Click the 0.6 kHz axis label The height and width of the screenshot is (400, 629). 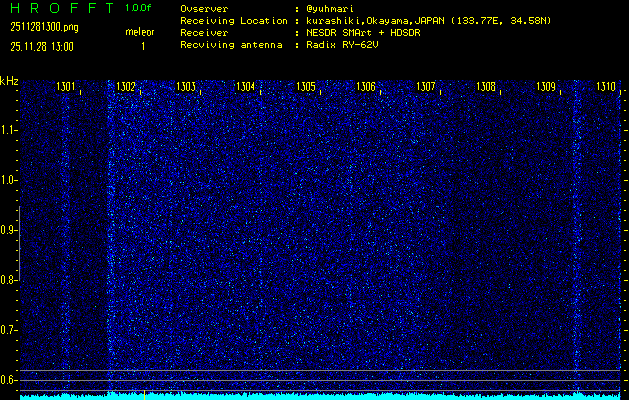(x=9, y=379)
